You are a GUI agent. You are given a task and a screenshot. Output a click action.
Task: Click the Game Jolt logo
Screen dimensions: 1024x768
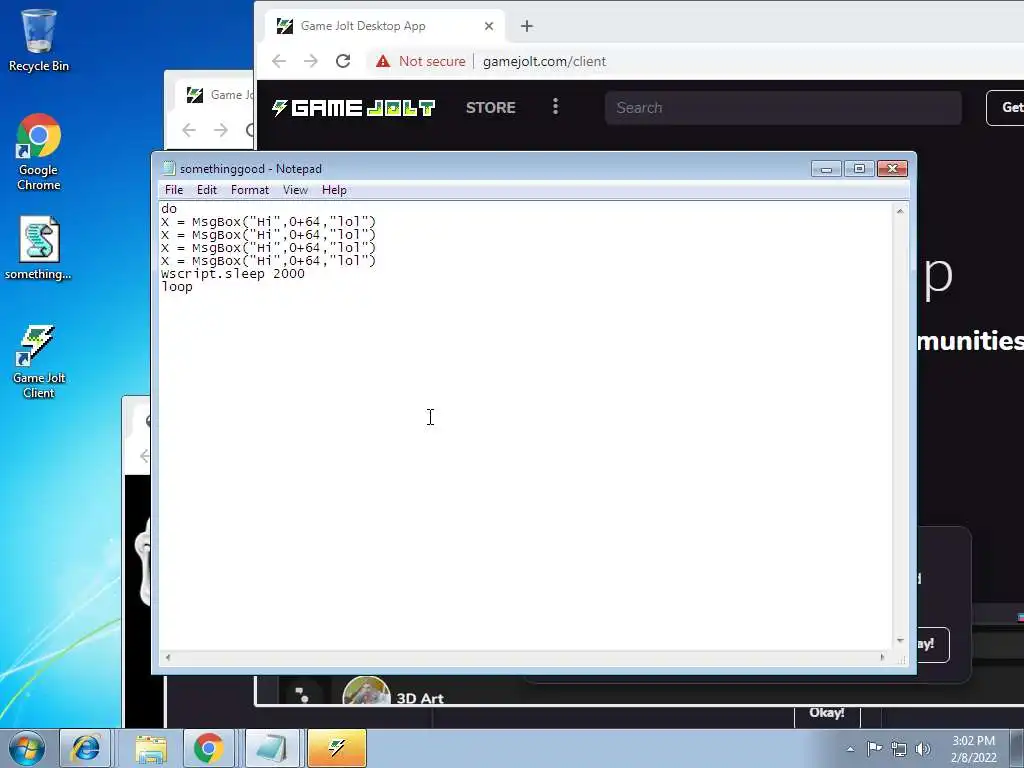[353, 108]
